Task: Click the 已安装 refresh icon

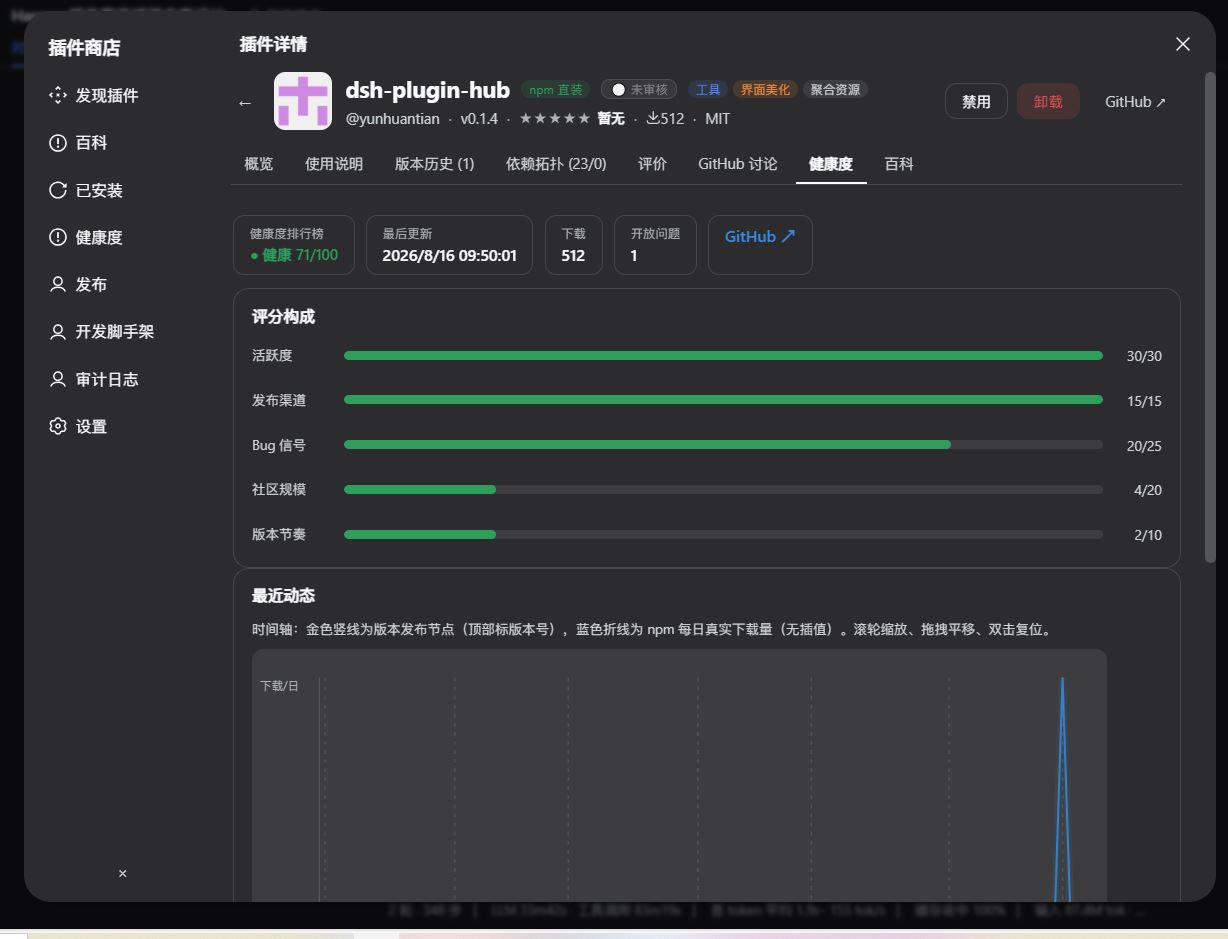Action: point(58,190)
